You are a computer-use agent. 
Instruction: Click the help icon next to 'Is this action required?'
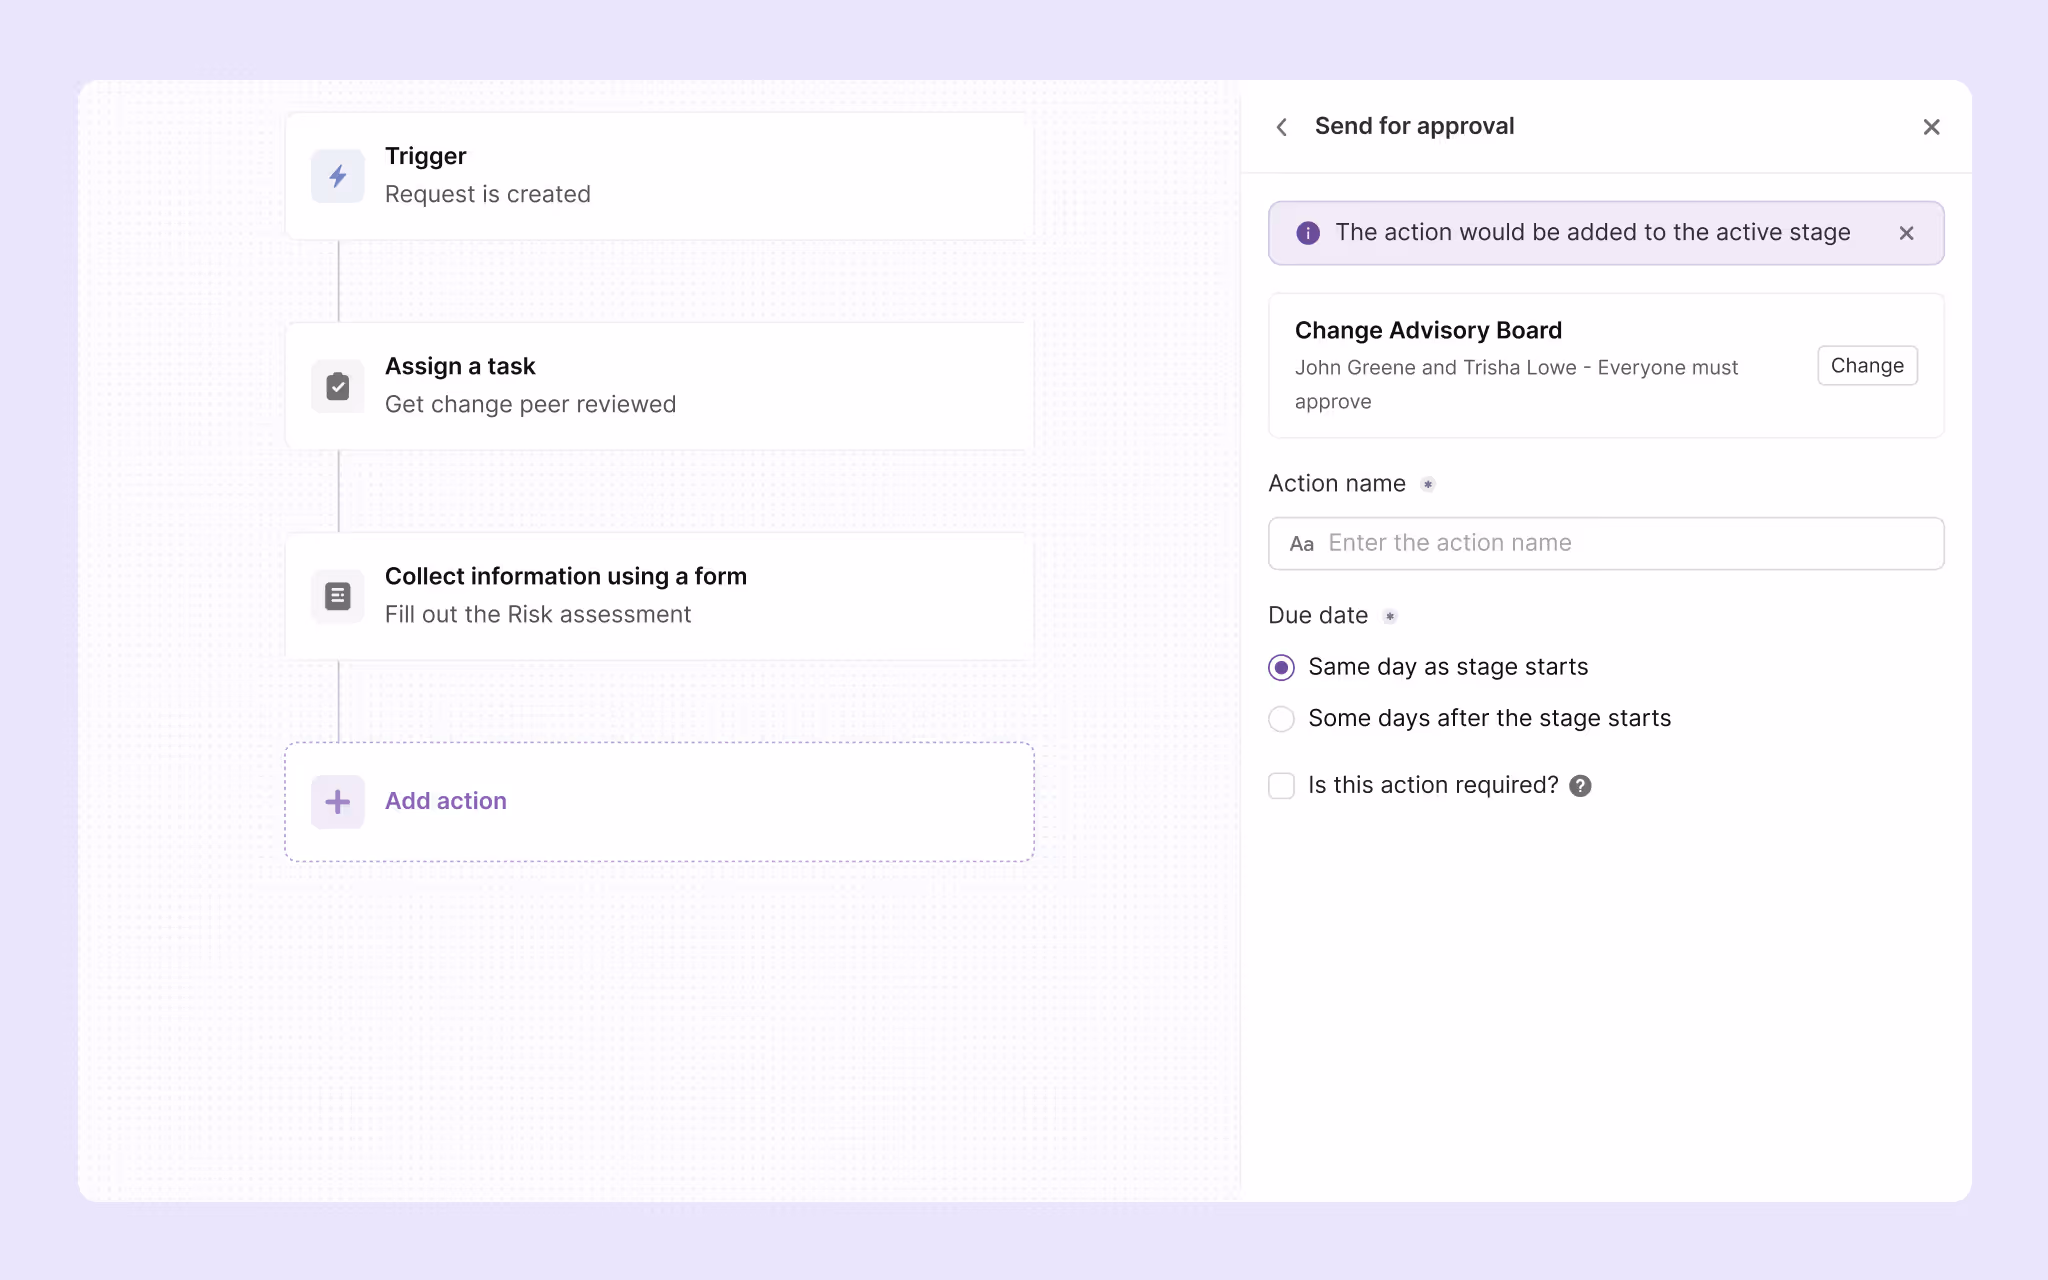[x=1580, y=786]
